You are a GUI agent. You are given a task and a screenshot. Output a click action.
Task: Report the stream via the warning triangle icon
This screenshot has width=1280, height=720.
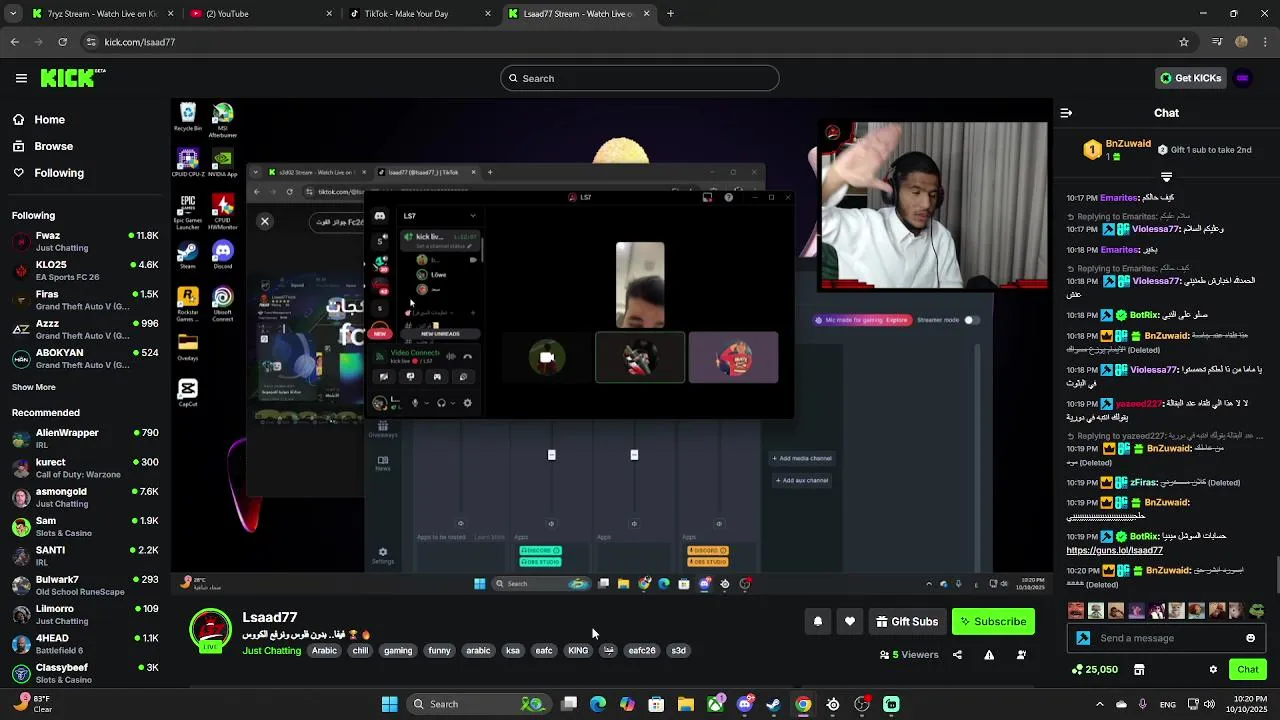click(989, 655)
